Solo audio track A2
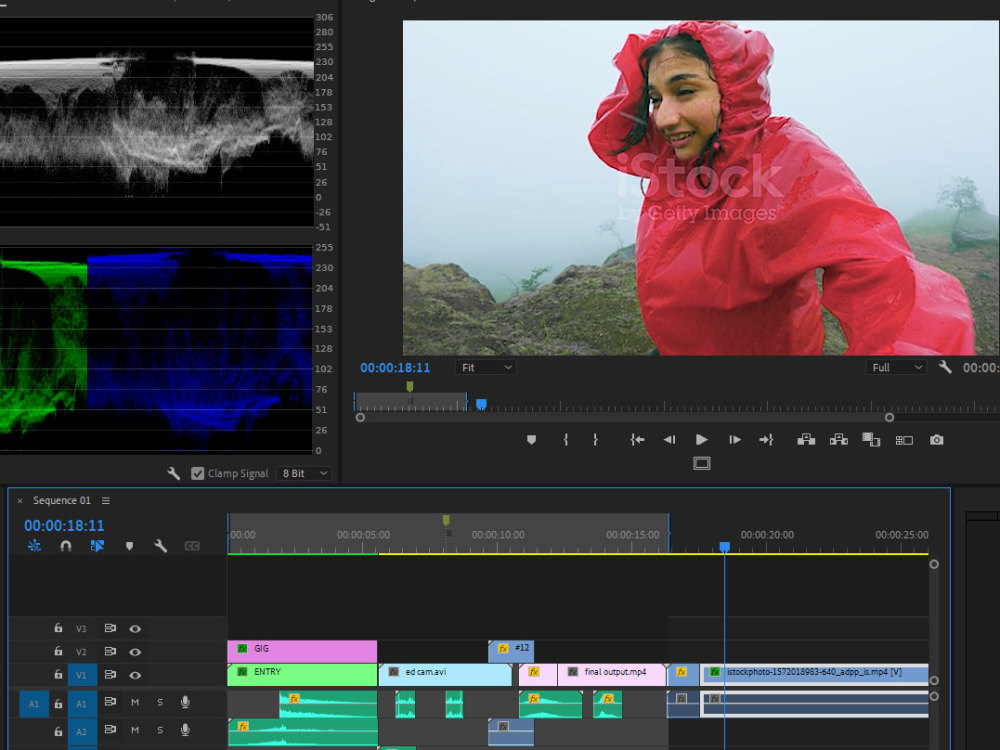This screenshot has height=750, width=1000. 160,730
